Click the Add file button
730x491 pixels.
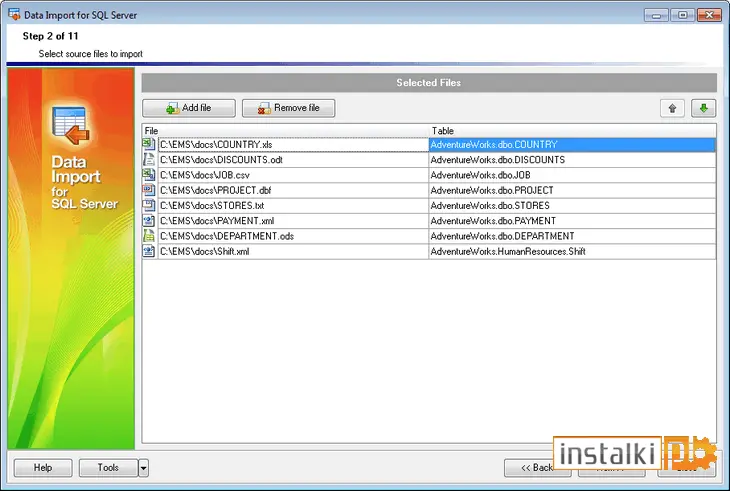[x=189, y=108]
